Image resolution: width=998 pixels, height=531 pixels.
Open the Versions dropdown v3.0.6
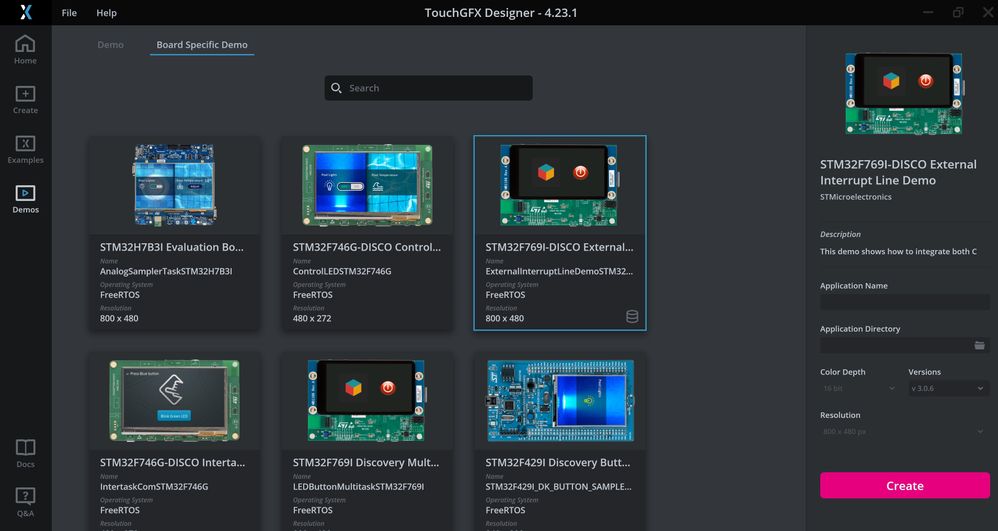click(x=948, y=388)
